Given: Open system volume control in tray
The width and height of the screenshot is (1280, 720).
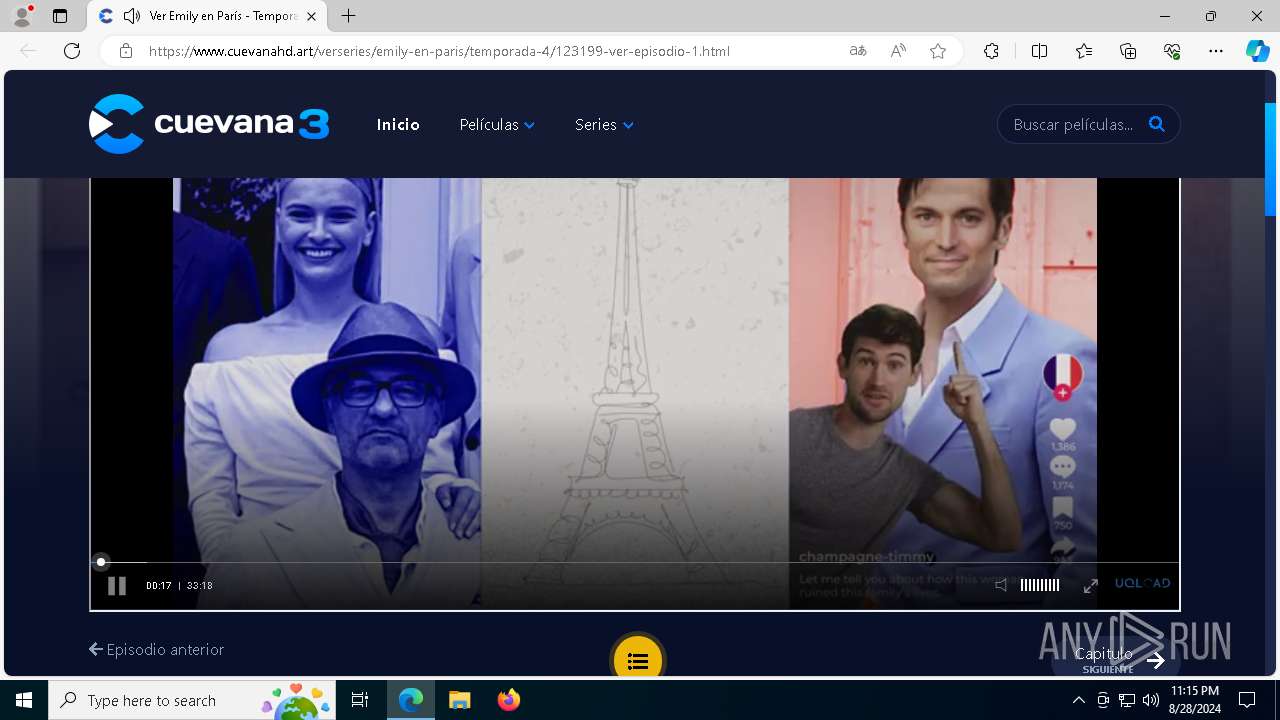Looking at the screenshot, I should pyautogui.click(x=1151, y=700).
